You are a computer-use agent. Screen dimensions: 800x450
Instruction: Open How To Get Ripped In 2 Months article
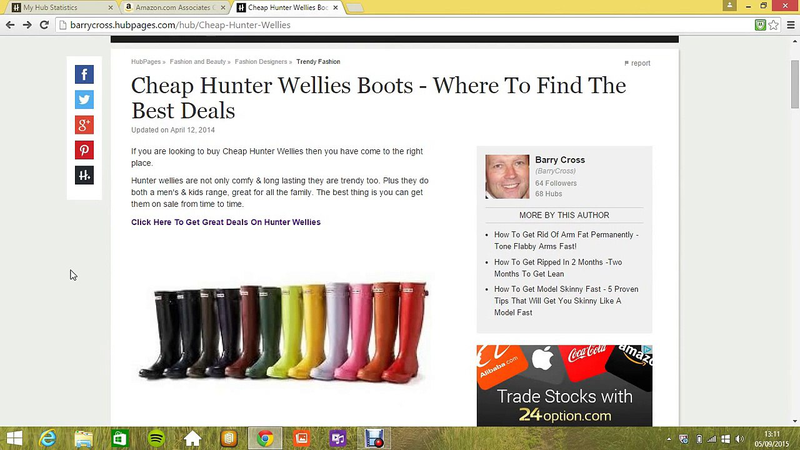click(x=558, y=268)
